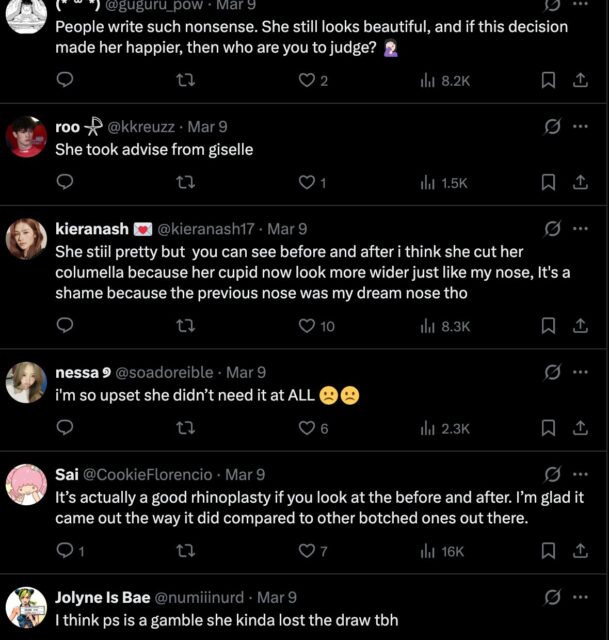Share the guguru_pow tweet

click(580, 80)
